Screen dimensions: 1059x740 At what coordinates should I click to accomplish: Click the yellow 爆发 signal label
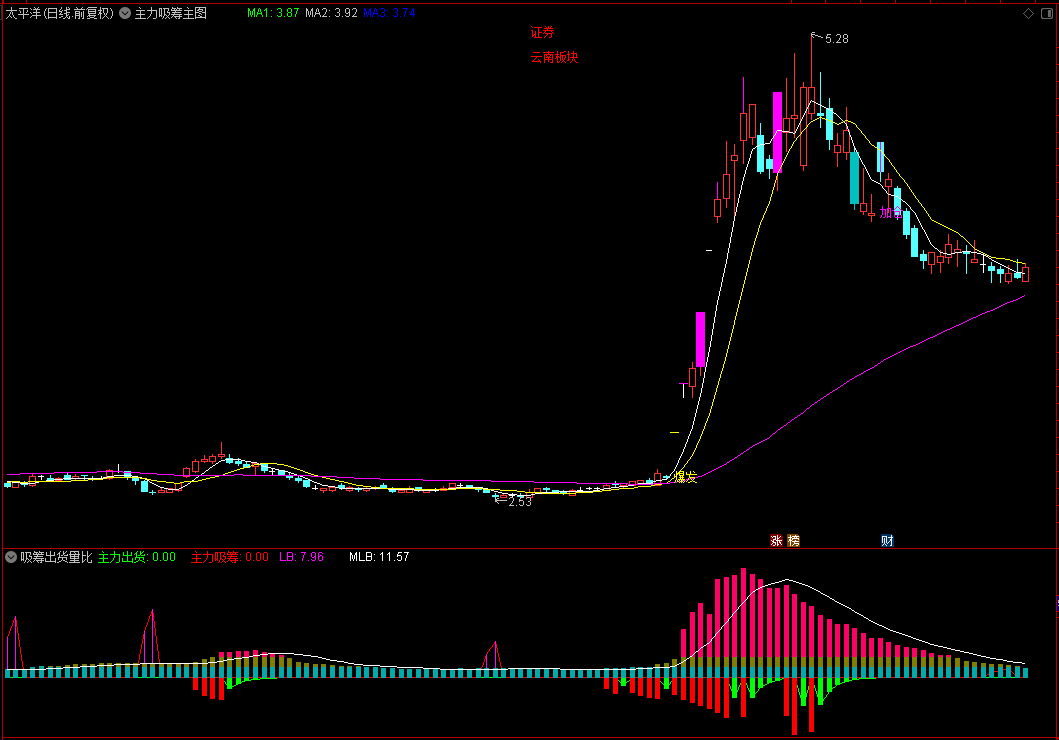686,477
